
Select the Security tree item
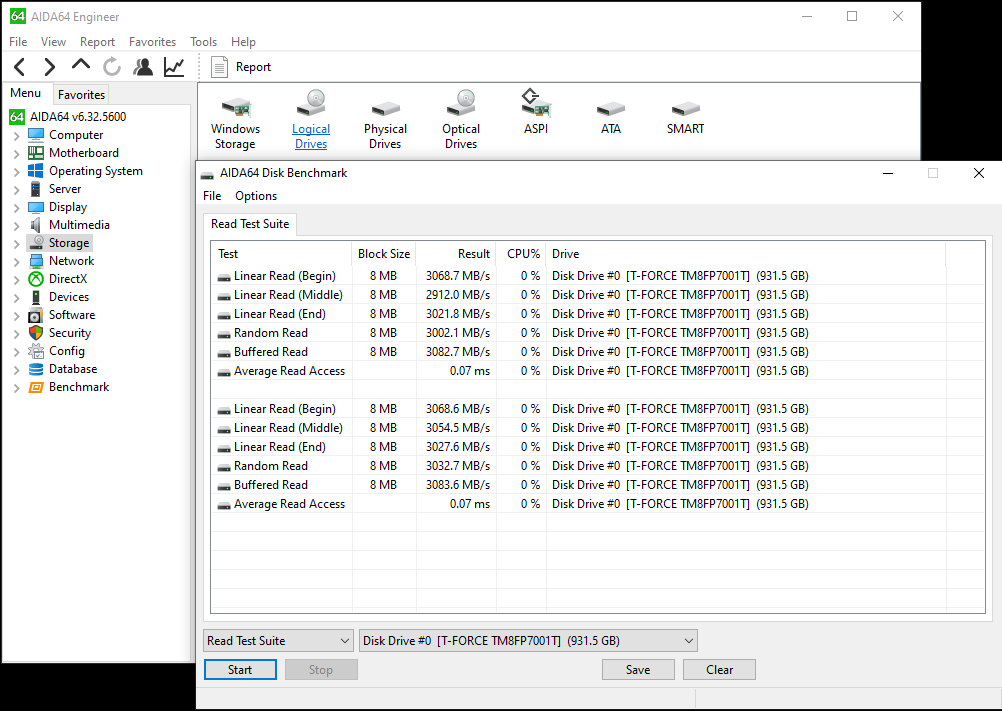[x=70, y=333]
